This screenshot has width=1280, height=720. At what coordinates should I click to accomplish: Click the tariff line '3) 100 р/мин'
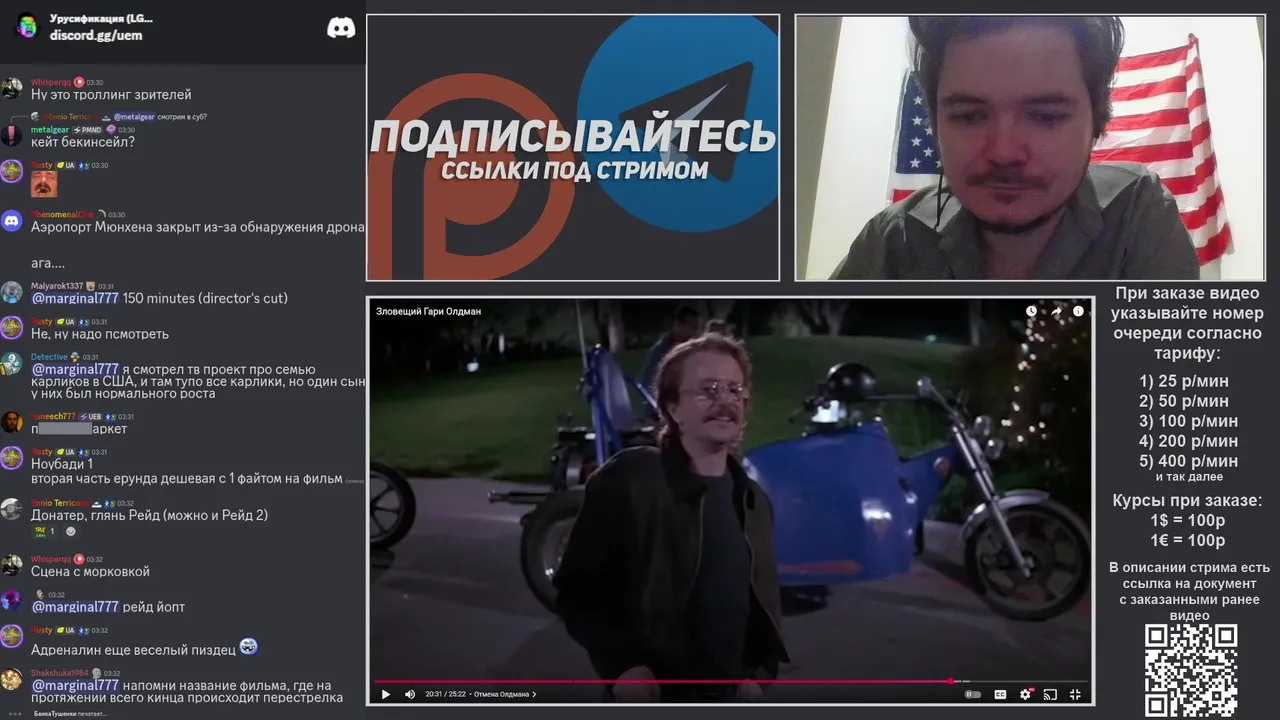tap(1189, 421)
